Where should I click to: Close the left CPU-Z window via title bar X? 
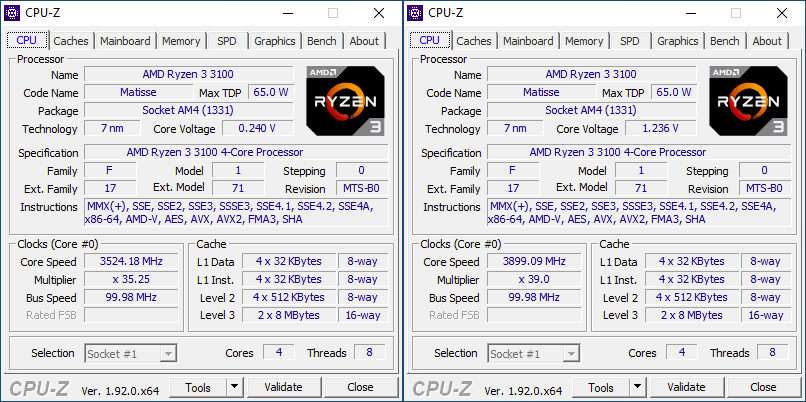tap(378, 13)
